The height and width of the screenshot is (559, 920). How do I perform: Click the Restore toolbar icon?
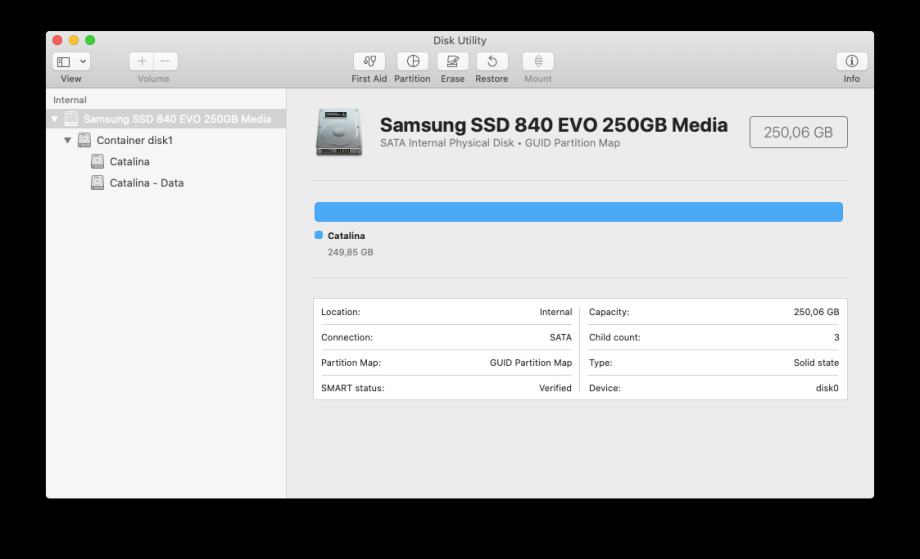click(492, 61)
